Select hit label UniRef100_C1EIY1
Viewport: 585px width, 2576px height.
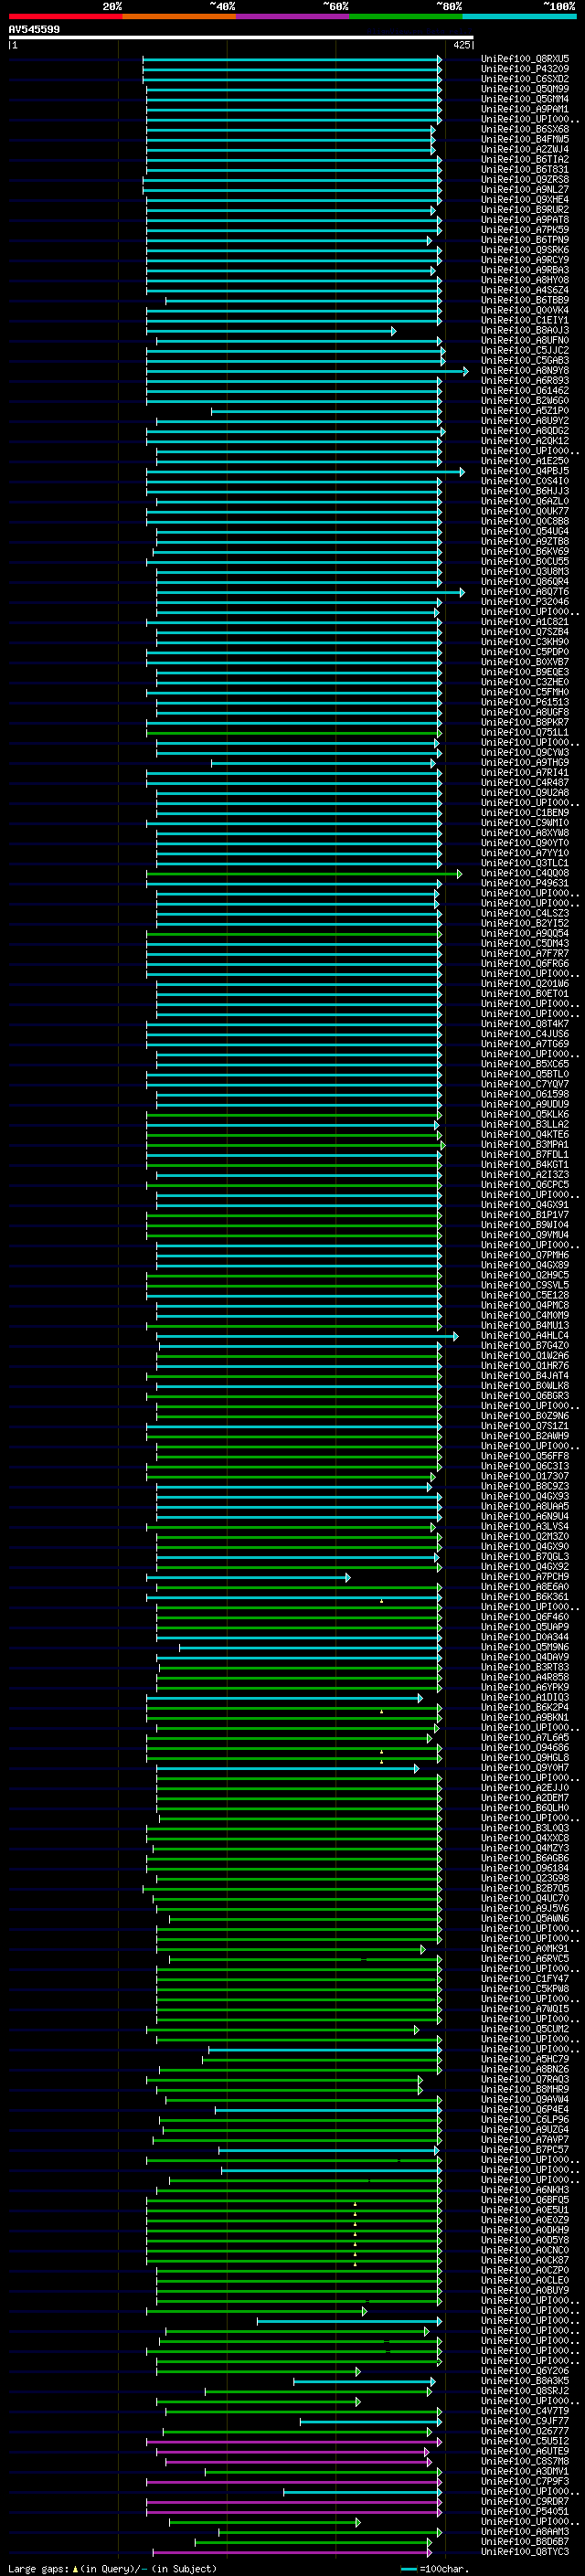tap(525, 320)
